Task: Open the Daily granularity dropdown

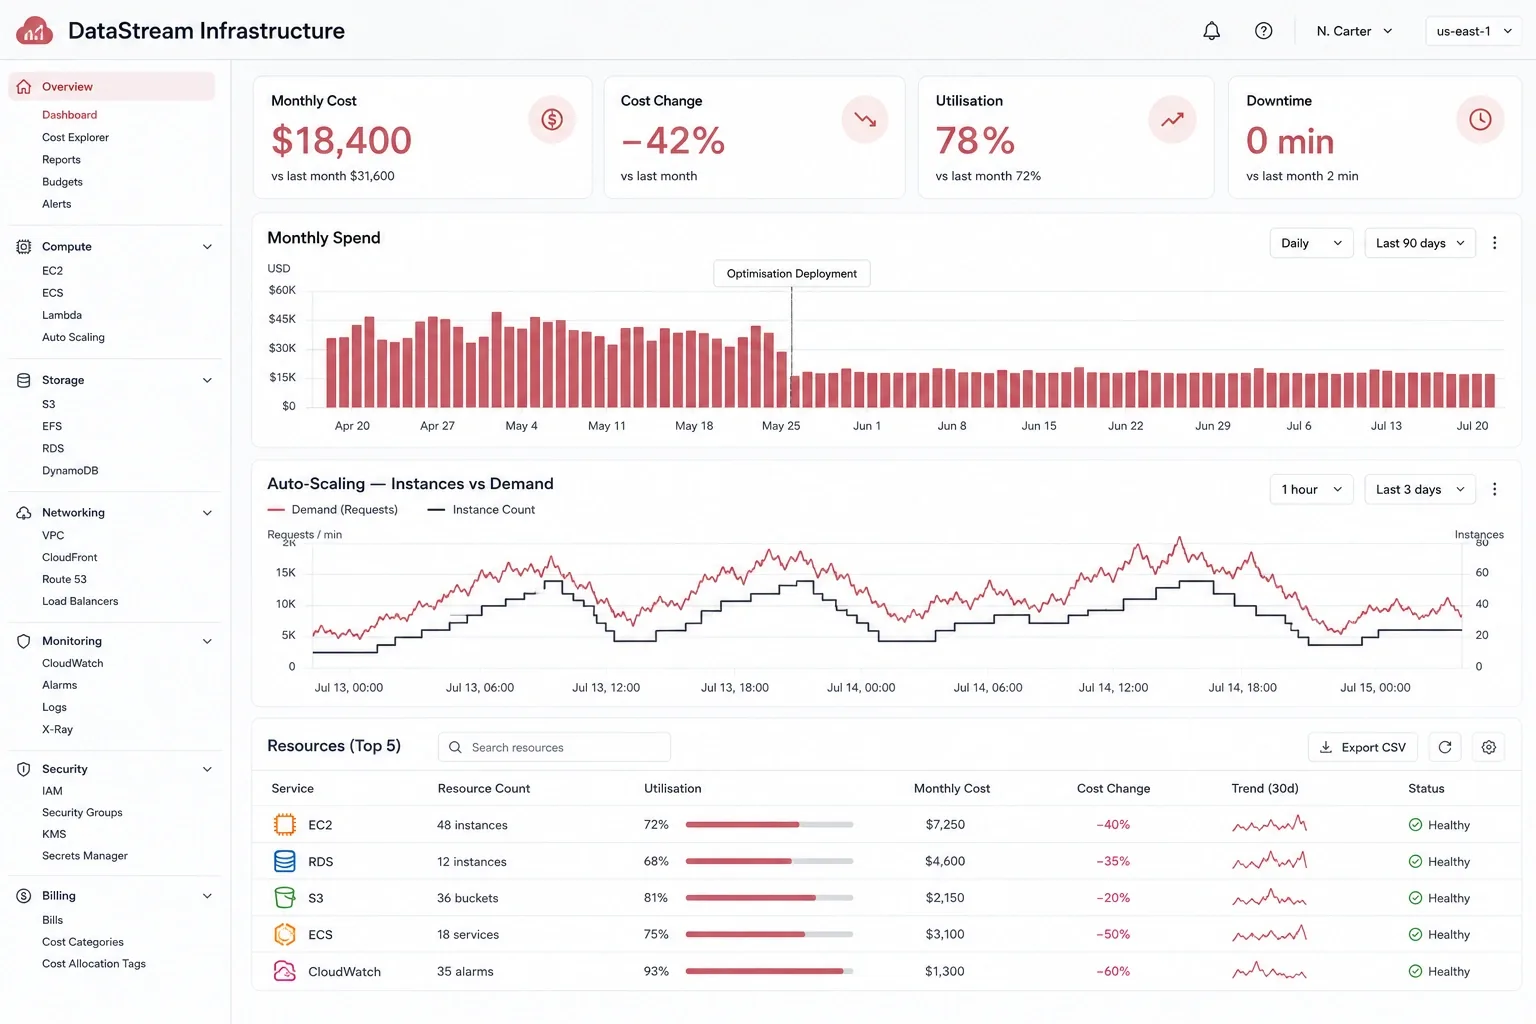Action: (1311, 243)
